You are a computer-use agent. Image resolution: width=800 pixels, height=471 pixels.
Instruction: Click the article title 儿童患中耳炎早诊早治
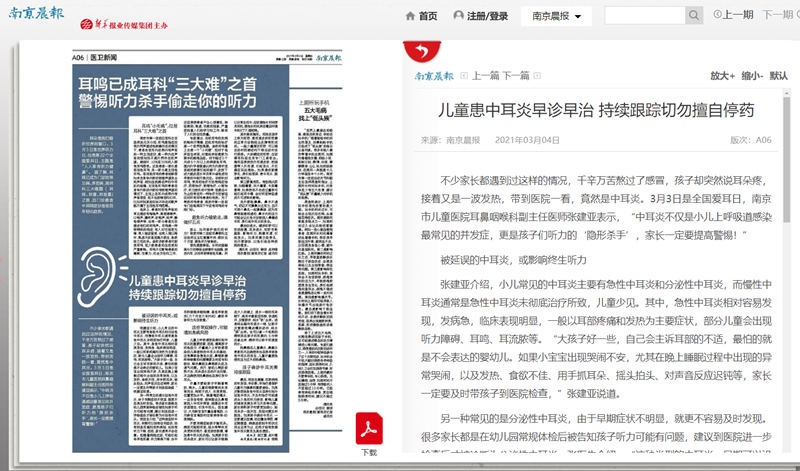[596, 110]
